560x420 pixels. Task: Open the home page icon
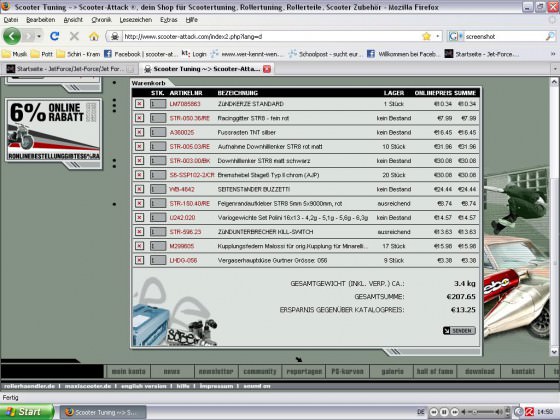coord(94,36)
